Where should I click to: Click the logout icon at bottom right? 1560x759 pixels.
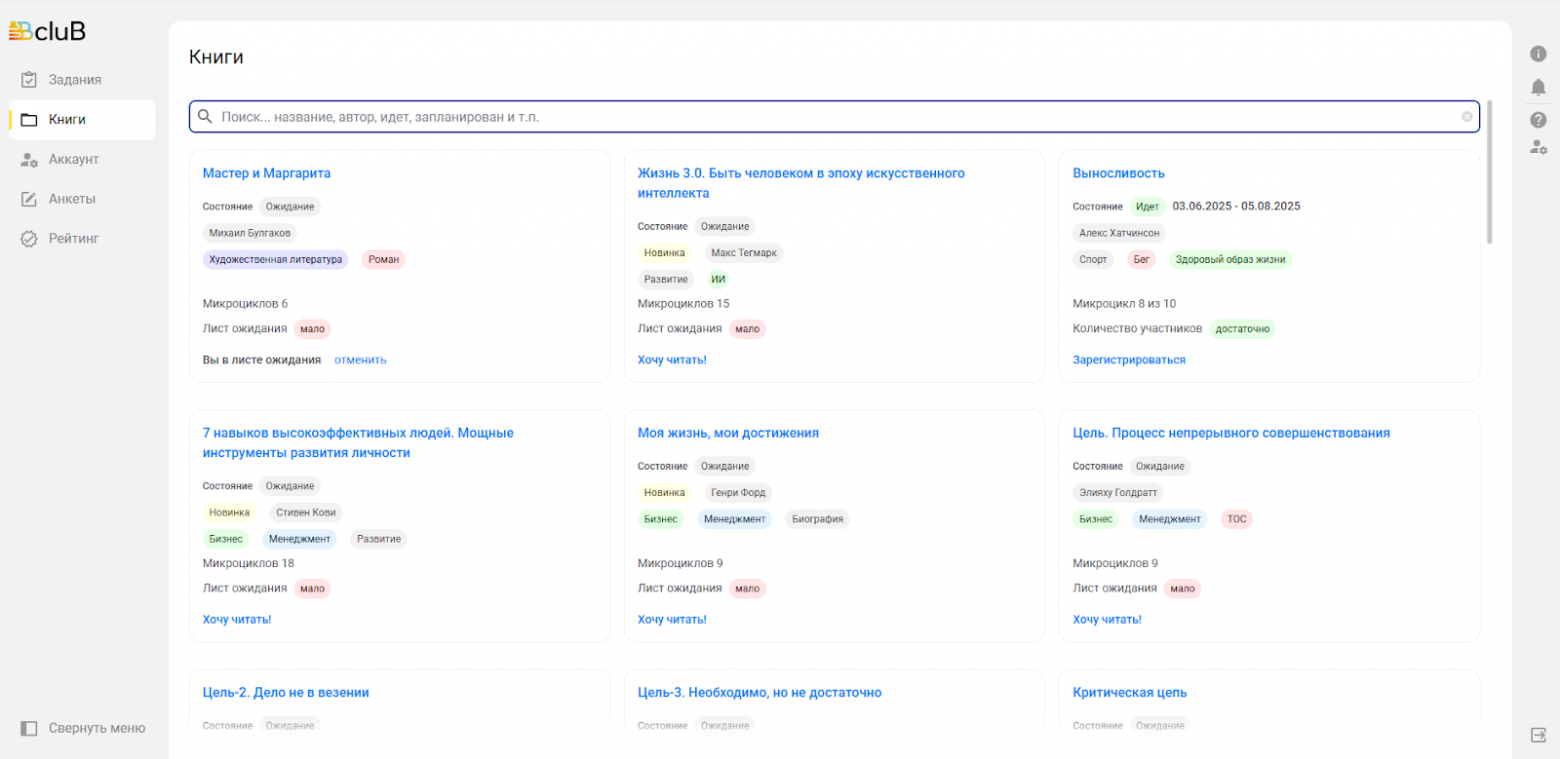[1538, 735]
